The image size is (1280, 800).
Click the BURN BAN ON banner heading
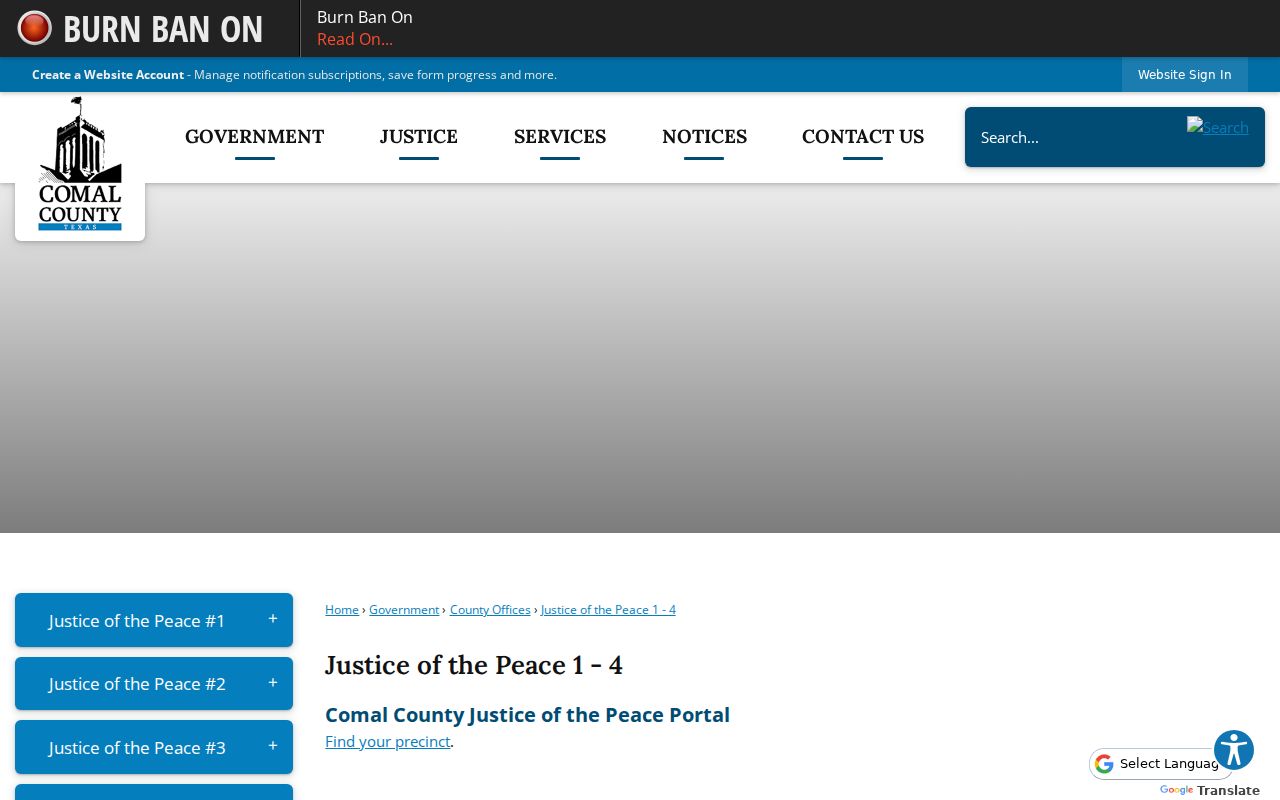tap(163, 29)
